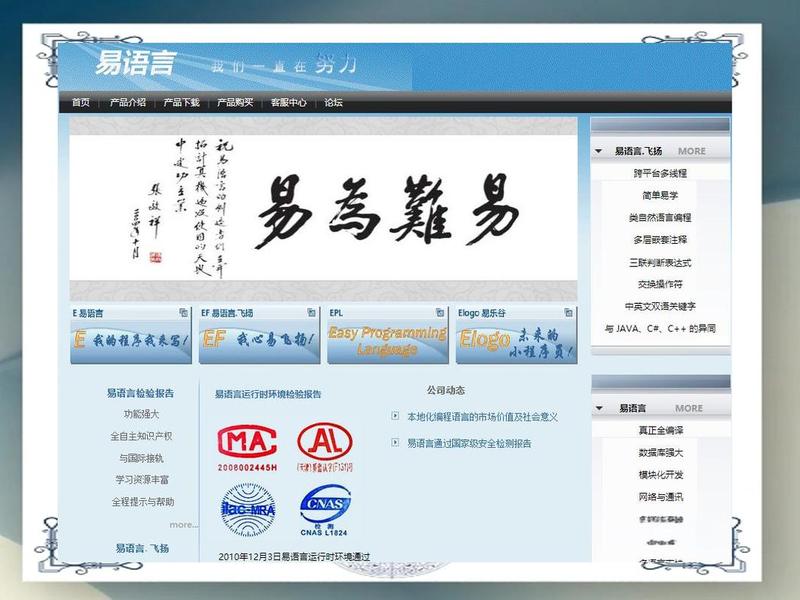
Task: Click the 易语言 site logo
Action: coord(136,63)
